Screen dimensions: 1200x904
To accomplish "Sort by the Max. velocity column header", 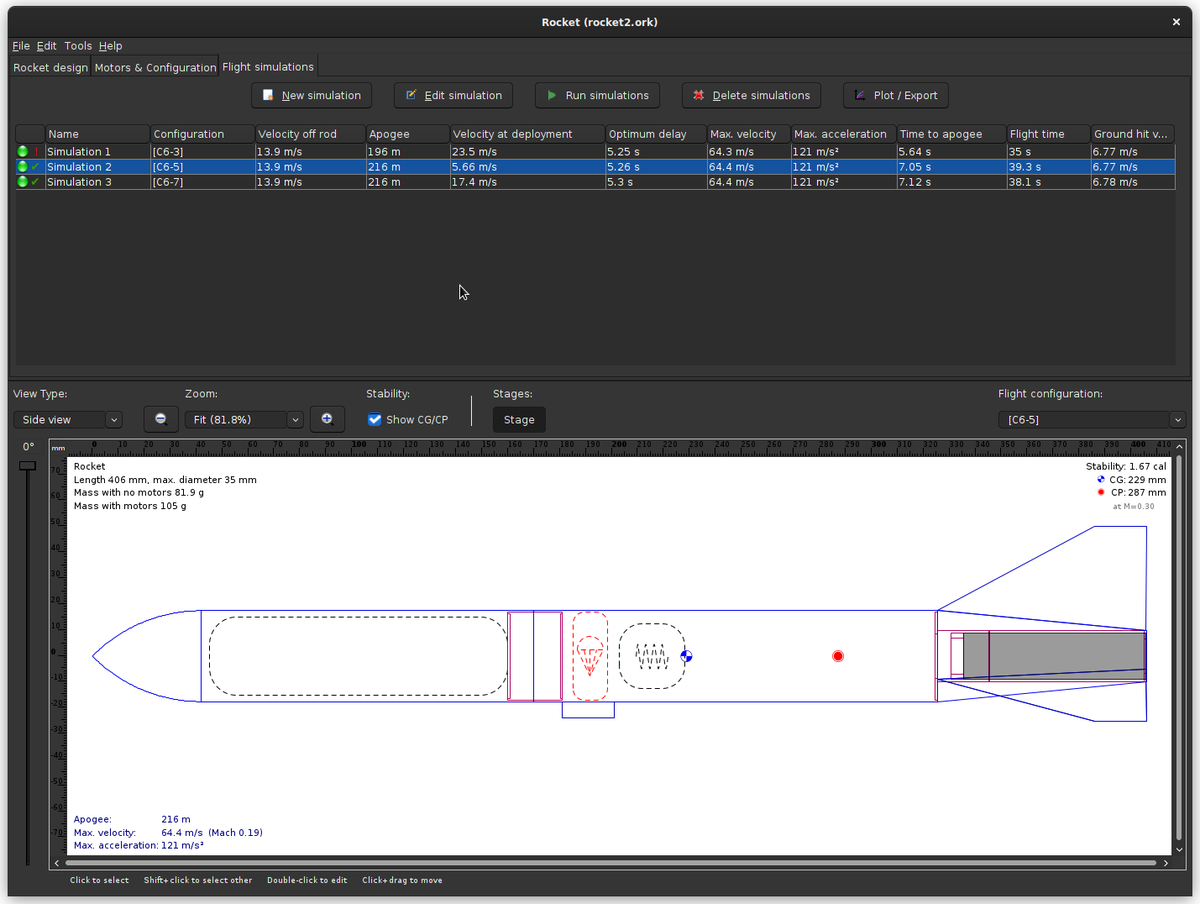I will [x=748, y=134].
